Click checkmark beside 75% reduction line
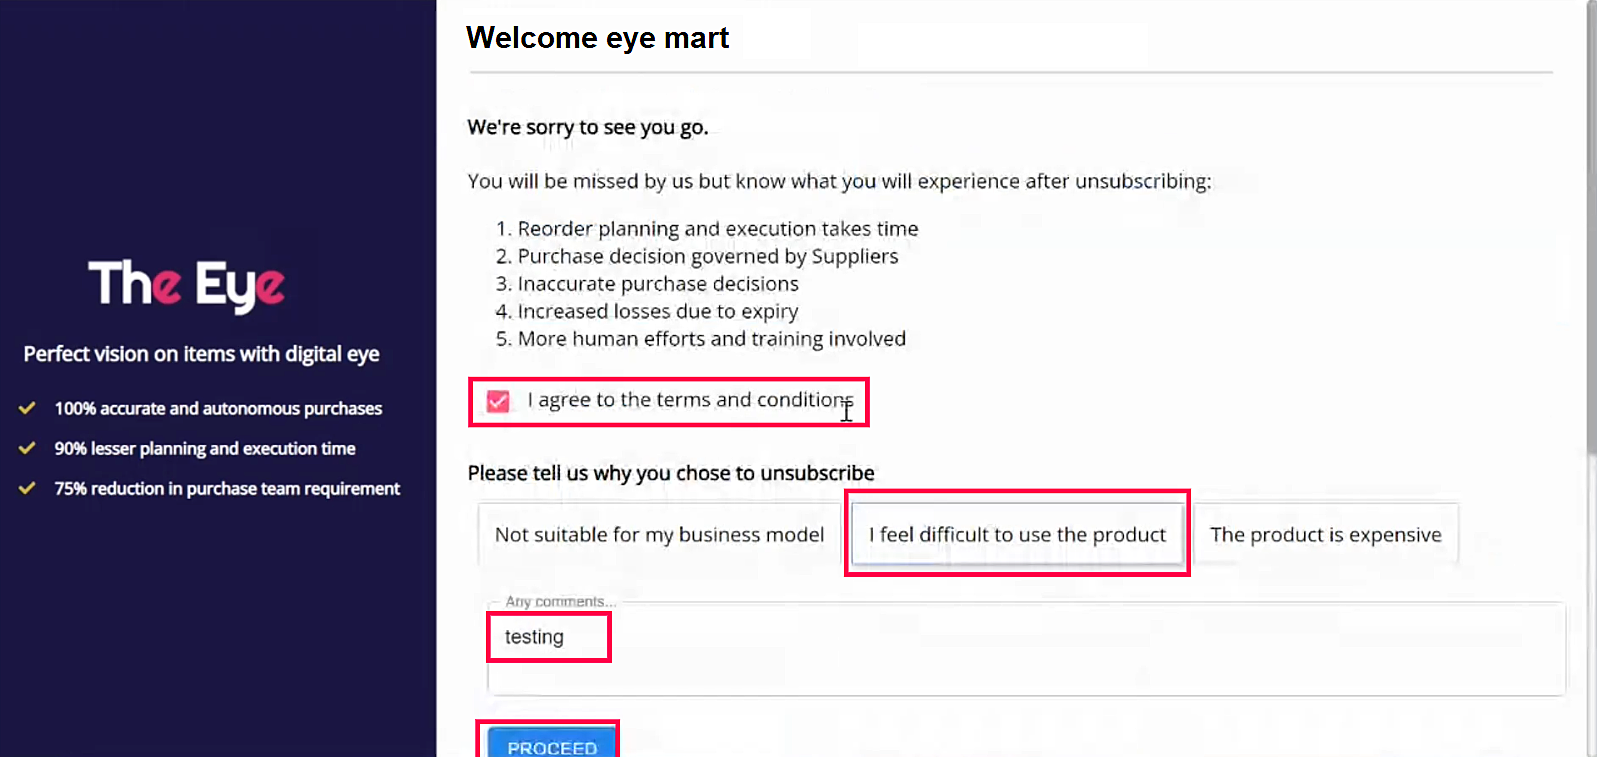This screenshot has width=1597, height=757. [x=27, y=488]
